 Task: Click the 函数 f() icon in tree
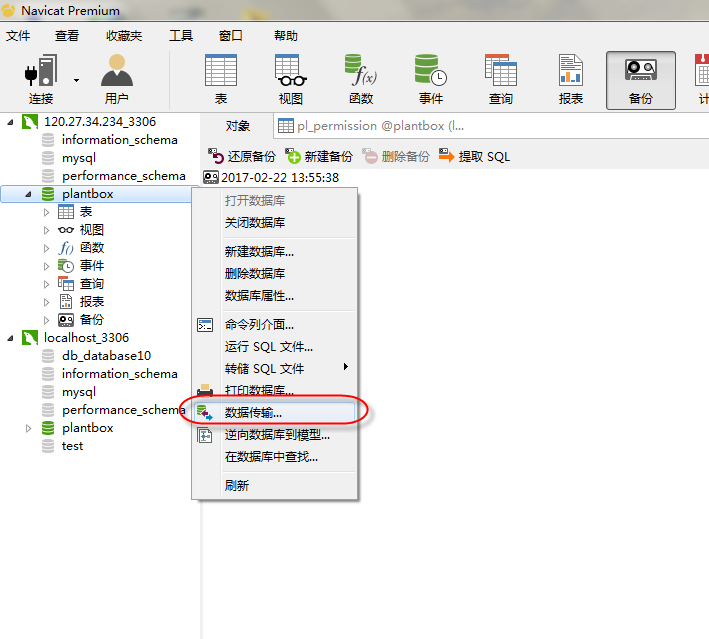pos(66,248)
